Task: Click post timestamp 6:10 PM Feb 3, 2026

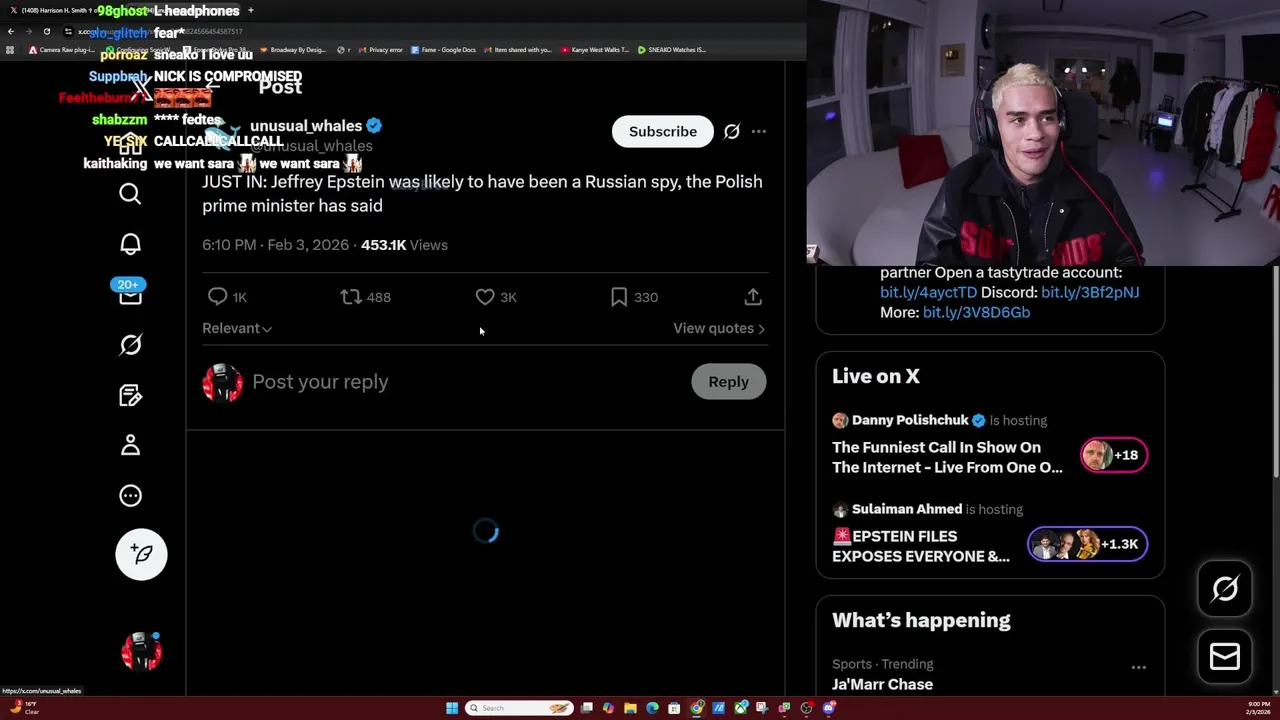Action: [275, 245]
